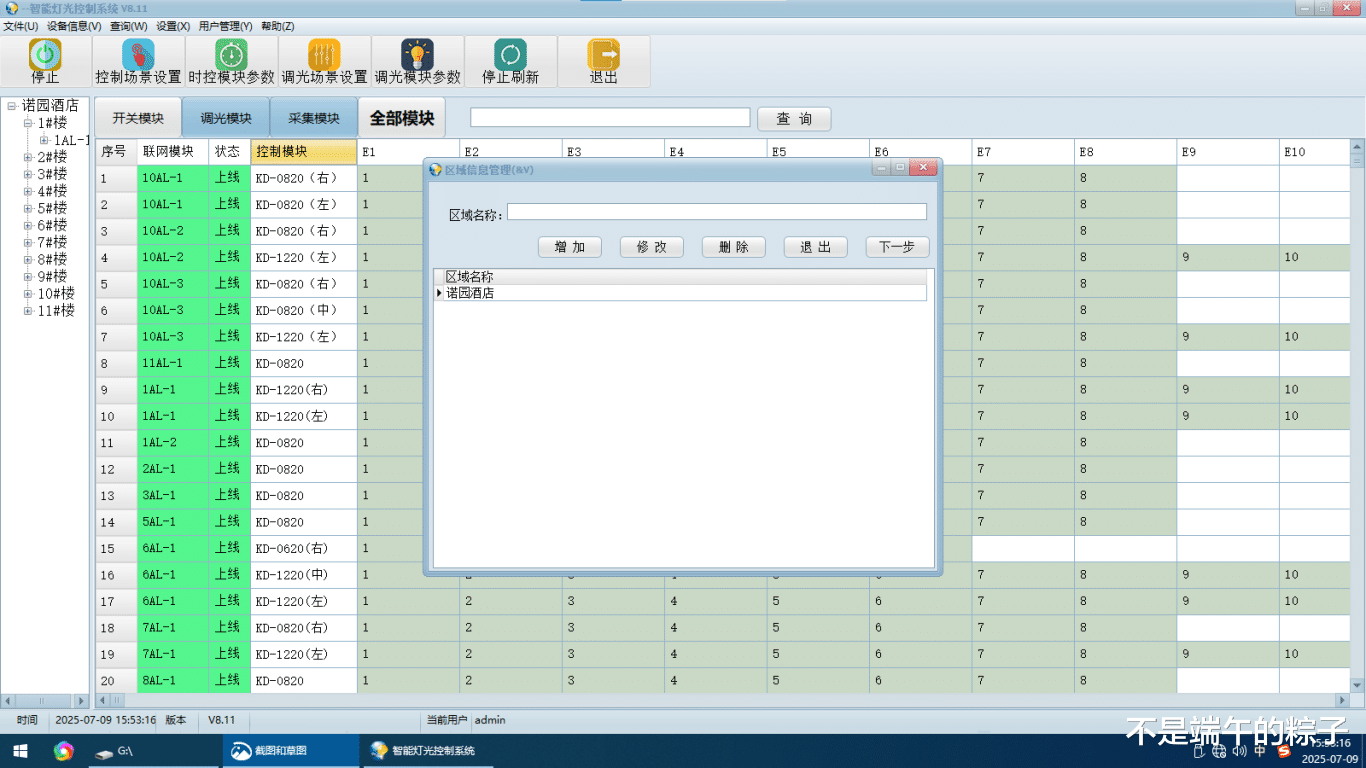This screenshot has width=1366, height=768.
Task: Select the 8AL-1 cell in row 20
Action: click(x=173, y=681)
